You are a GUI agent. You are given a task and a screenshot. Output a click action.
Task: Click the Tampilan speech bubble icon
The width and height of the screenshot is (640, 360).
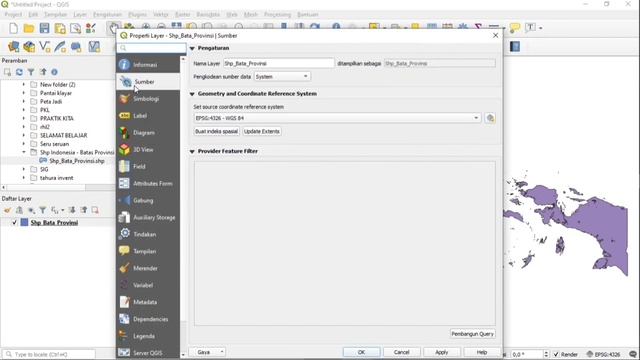124,251
